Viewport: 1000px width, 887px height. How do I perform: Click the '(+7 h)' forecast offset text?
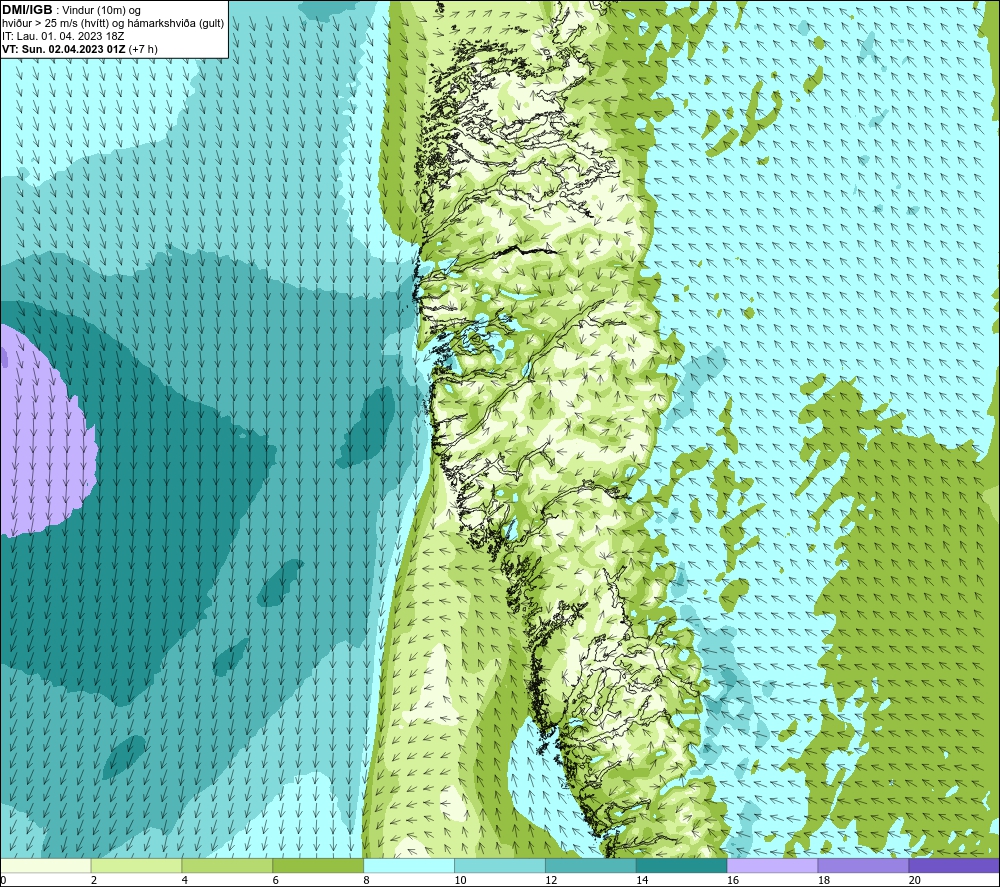click(x=143, y=49)
